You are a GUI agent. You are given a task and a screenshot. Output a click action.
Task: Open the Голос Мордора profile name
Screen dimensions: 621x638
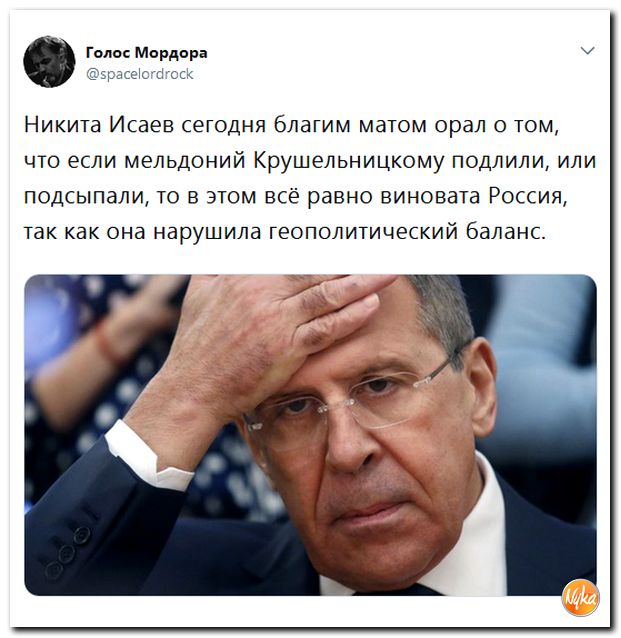point(147,53)
